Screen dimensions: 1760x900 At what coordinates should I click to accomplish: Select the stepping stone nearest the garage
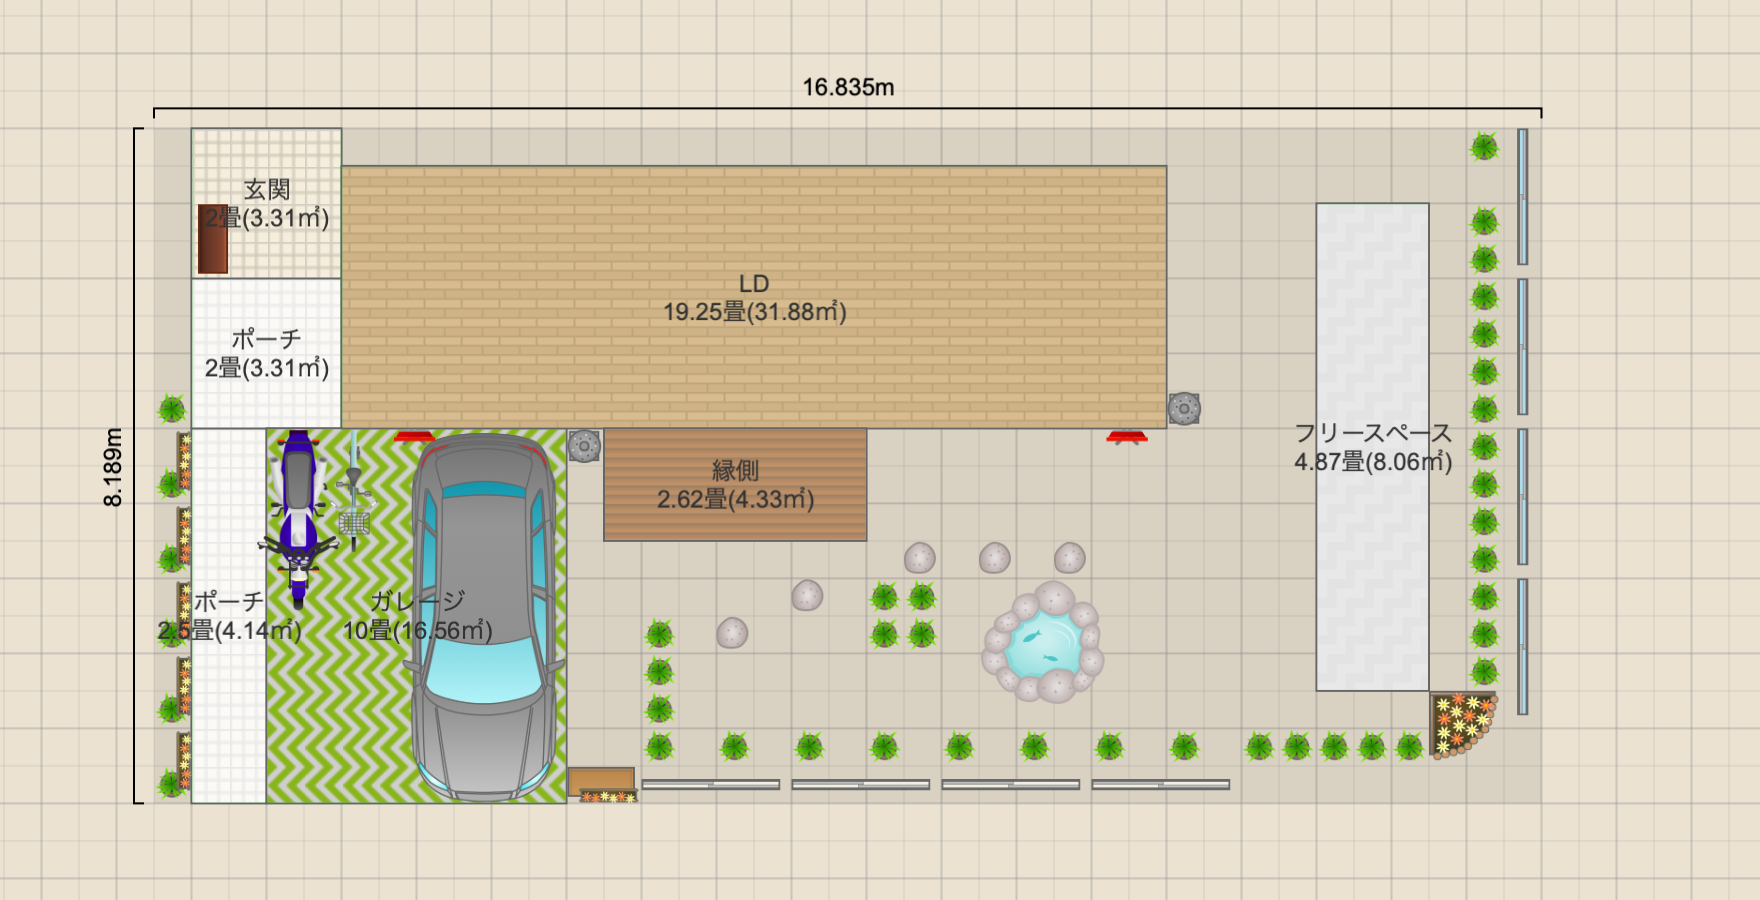[732, 633]
